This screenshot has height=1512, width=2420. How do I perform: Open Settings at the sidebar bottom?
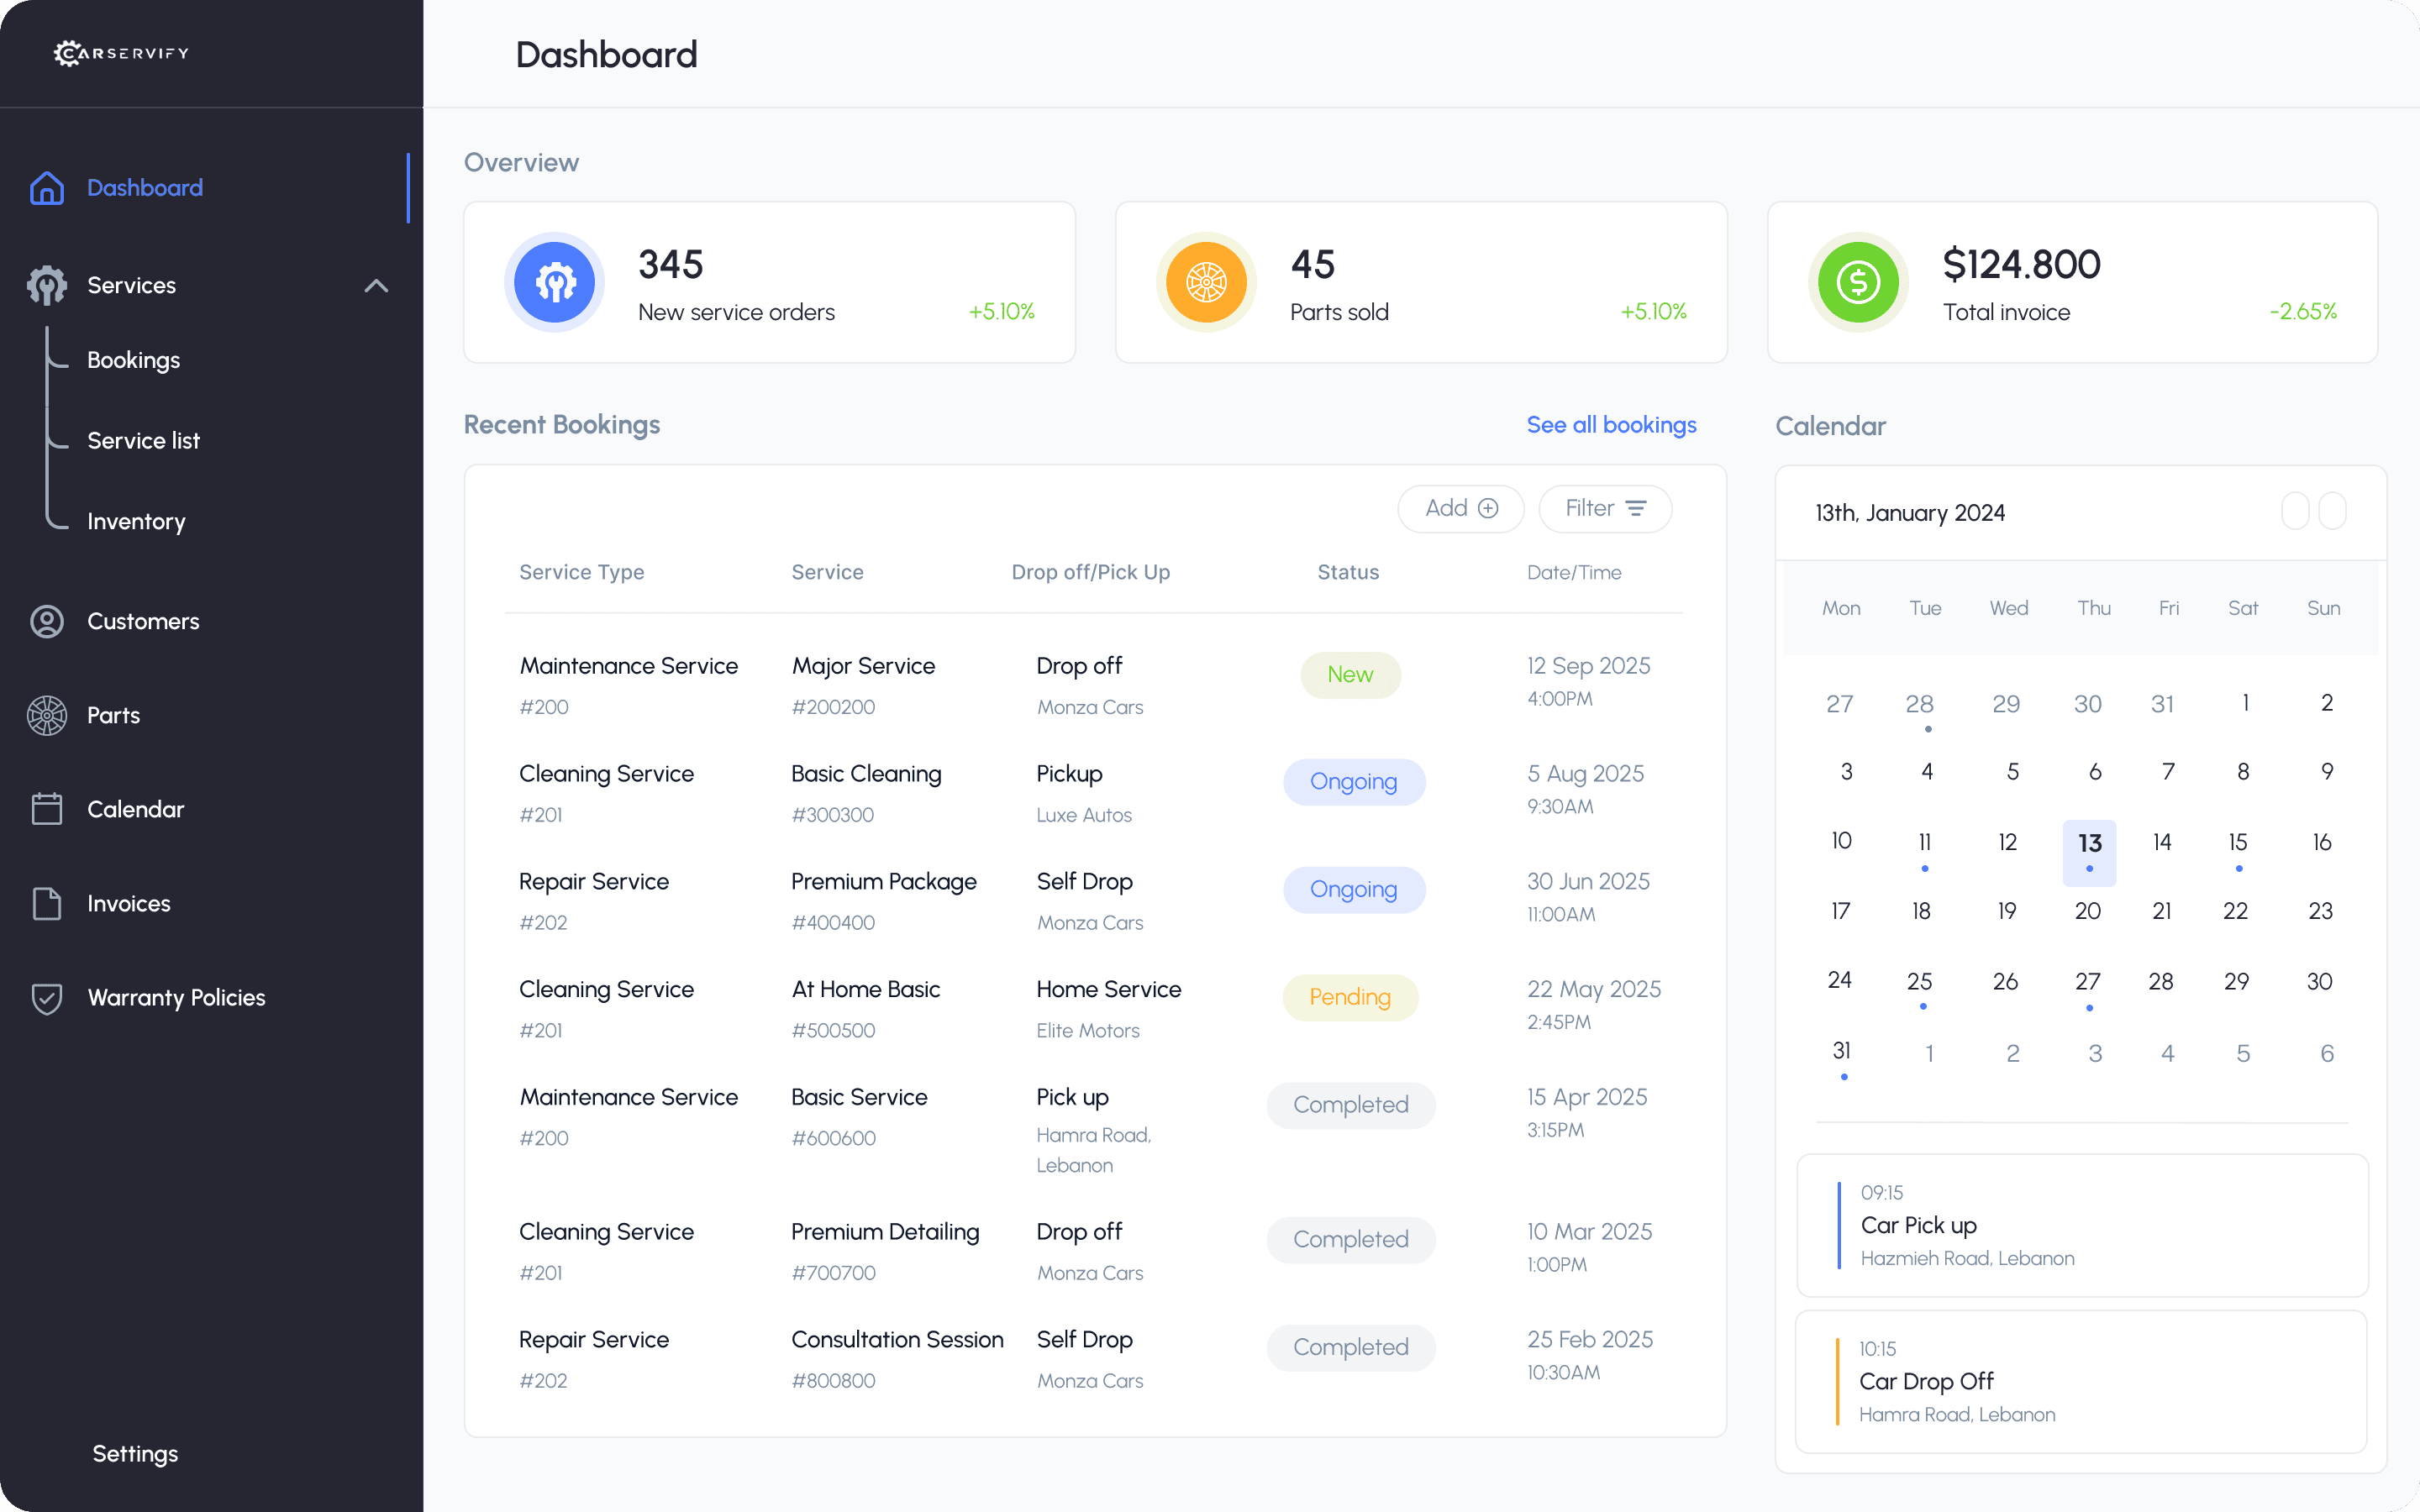click(x=135, y=1453)
